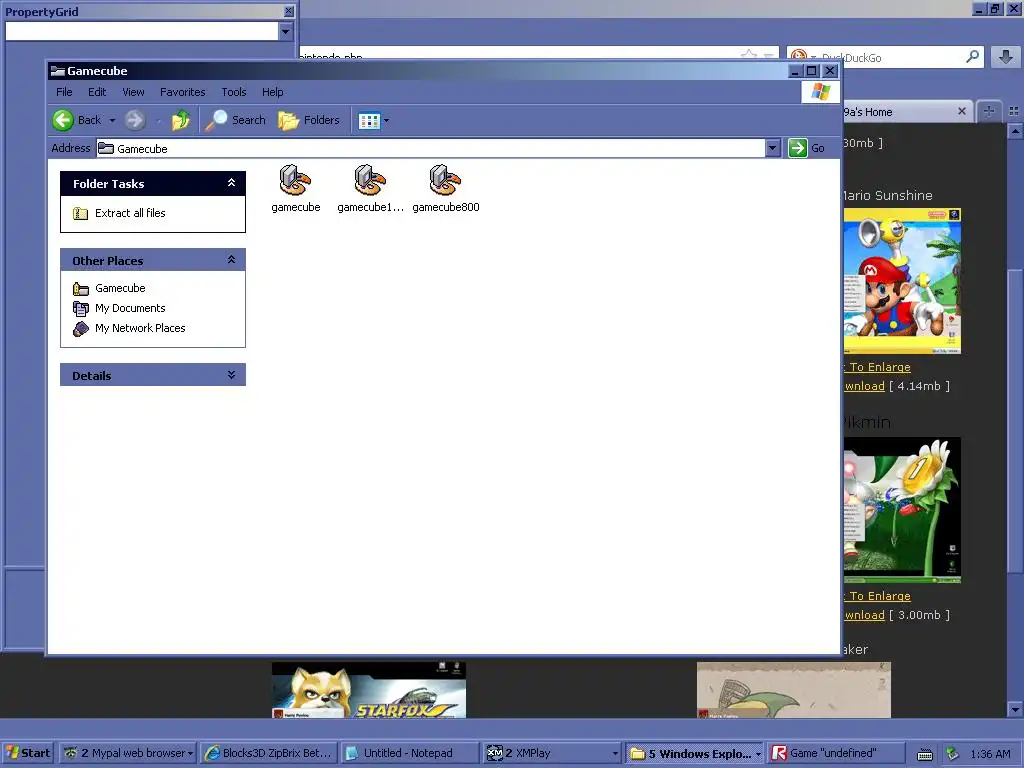Click the Address bar field
The height and width of the screenshot is (768, 1024).
431,148
